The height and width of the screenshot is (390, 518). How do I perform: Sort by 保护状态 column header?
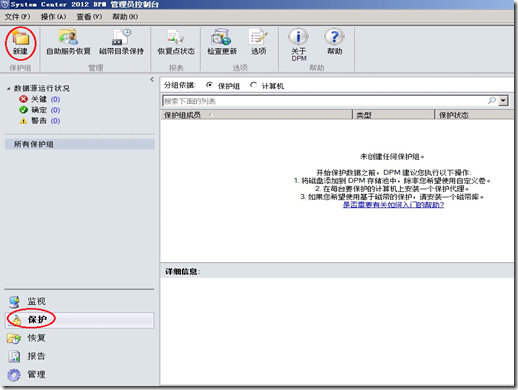click(x=474, y=115)
